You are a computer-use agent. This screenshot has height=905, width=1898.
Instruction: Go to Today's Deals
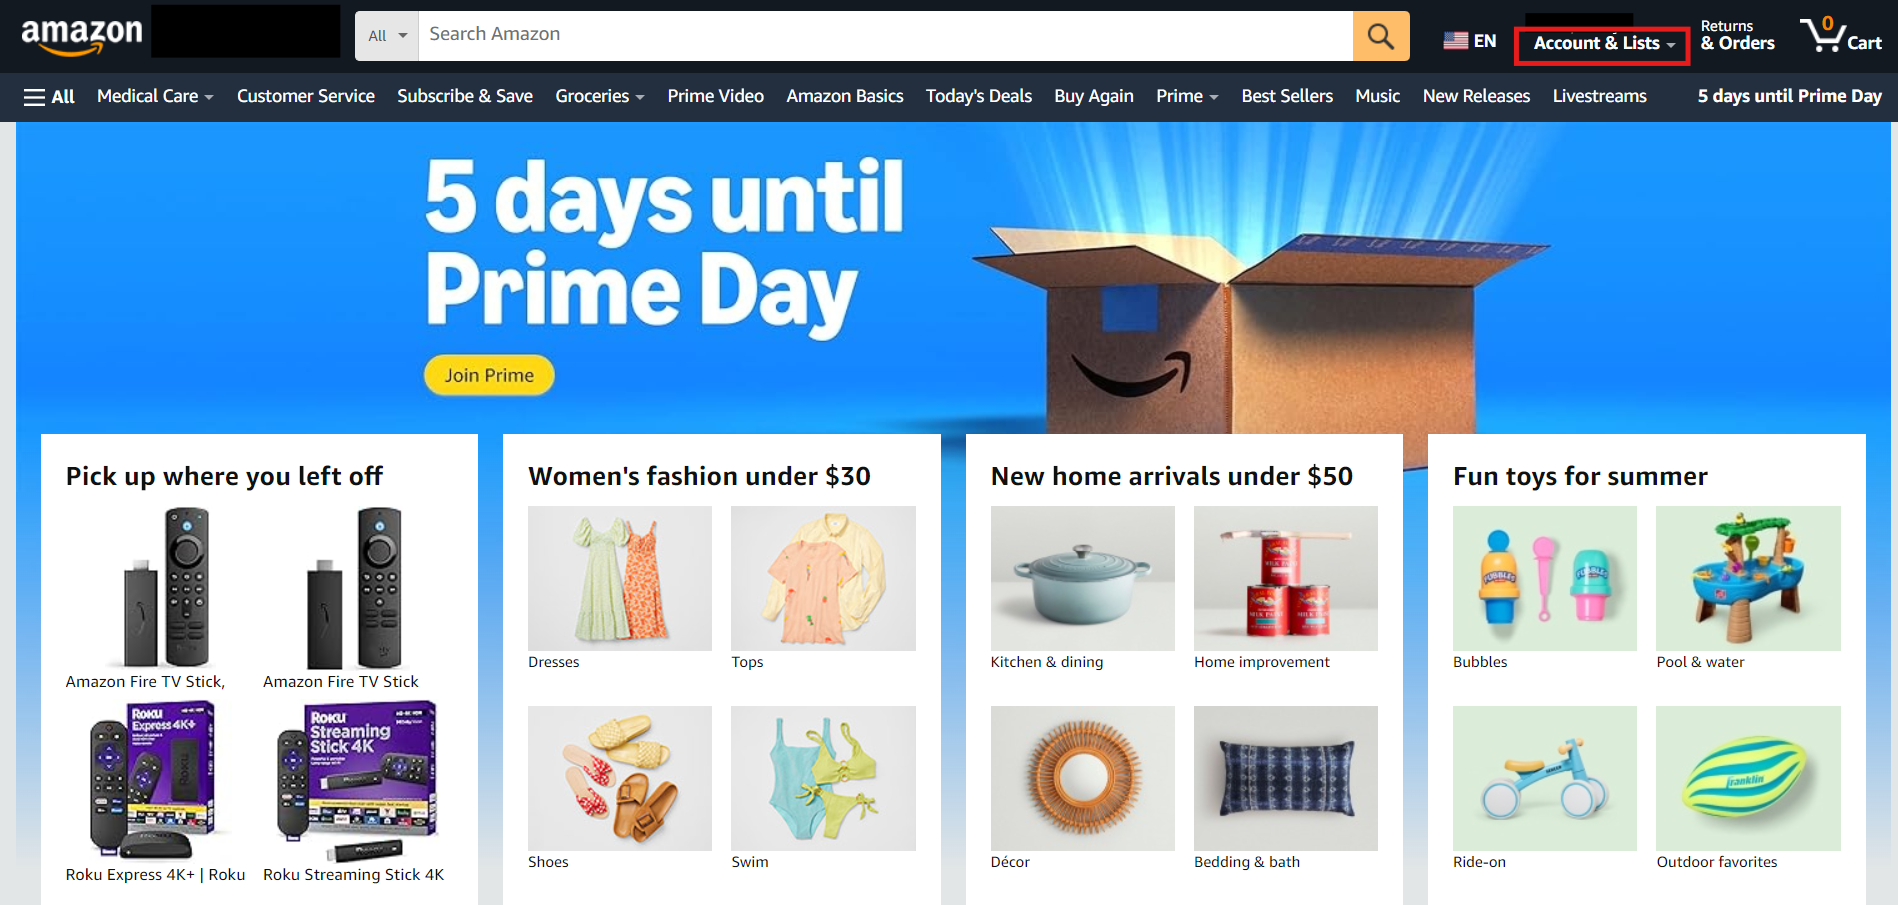click(x=978, y=96)
